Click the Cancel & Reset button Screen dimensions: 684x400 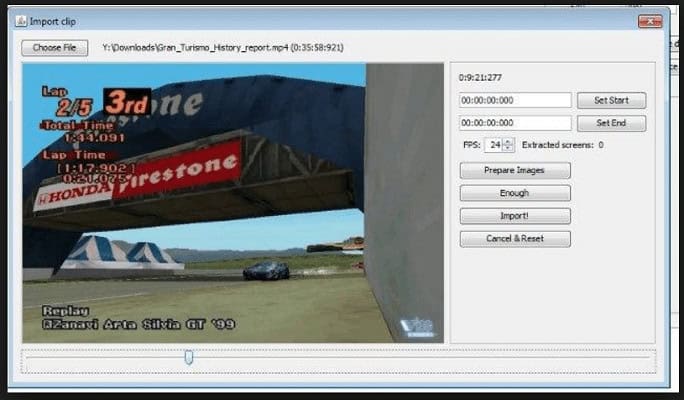pos(515,239)
